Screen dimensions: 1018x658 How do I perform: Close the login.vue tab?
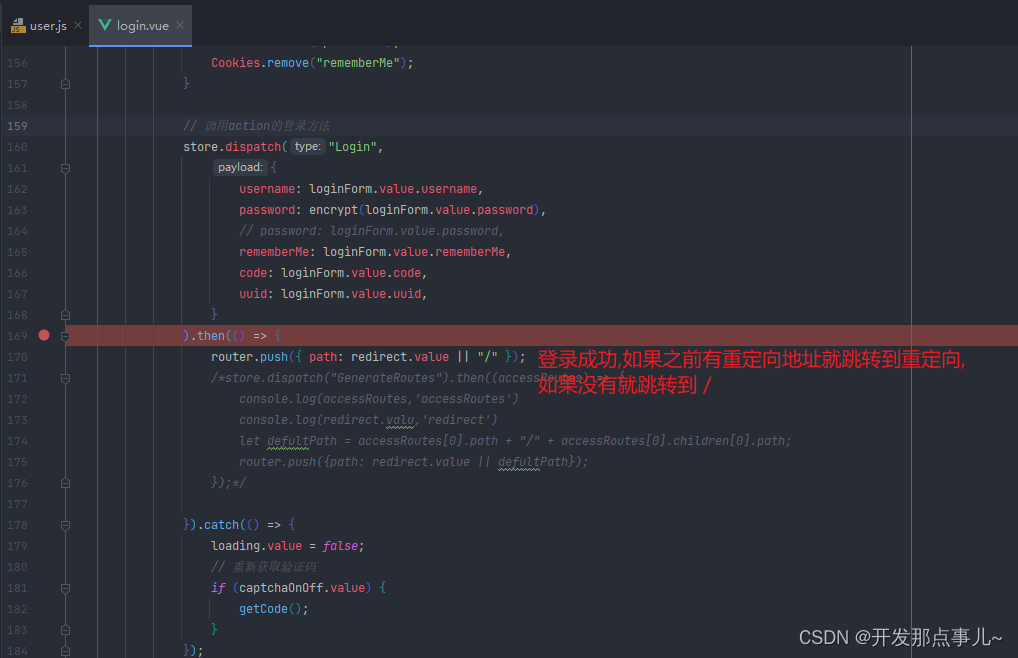(x=180, y=25)
